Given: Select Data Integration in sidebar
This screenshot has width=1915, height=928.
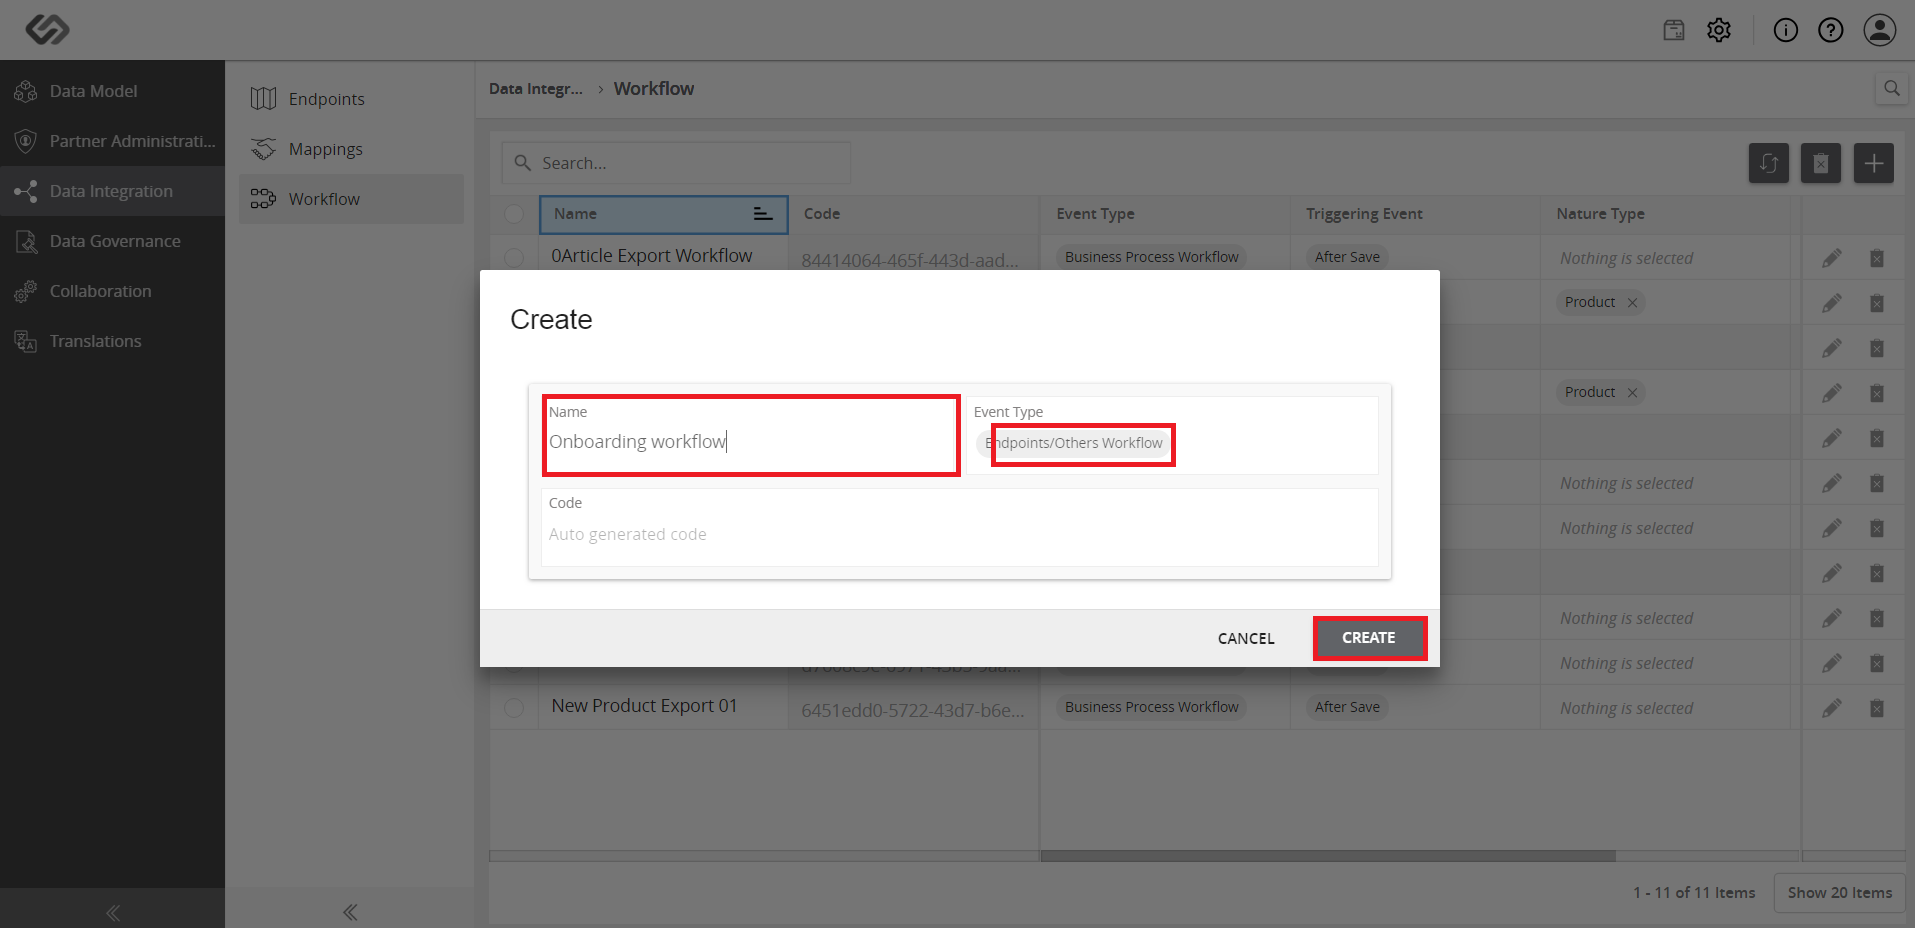Looking at the screenshot, I should [x=112, y=191].
